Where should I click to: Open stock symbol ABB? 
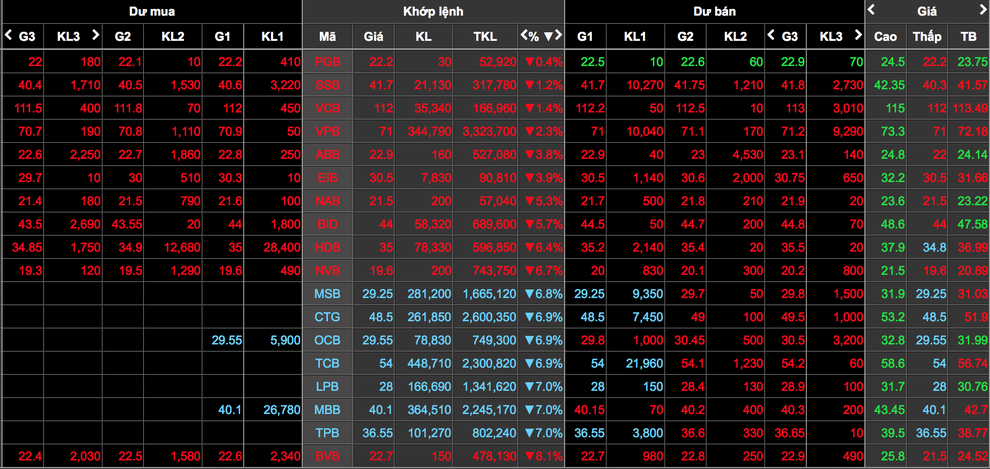coord(327,155)
